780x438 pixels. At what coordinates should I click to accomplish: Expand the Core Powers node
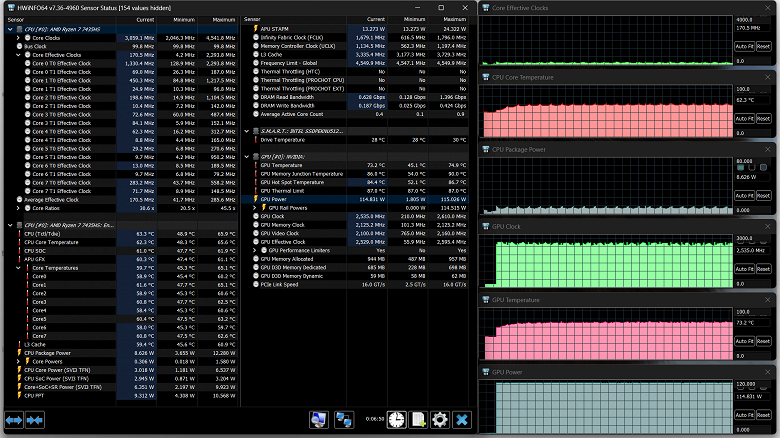coord(18,361)
